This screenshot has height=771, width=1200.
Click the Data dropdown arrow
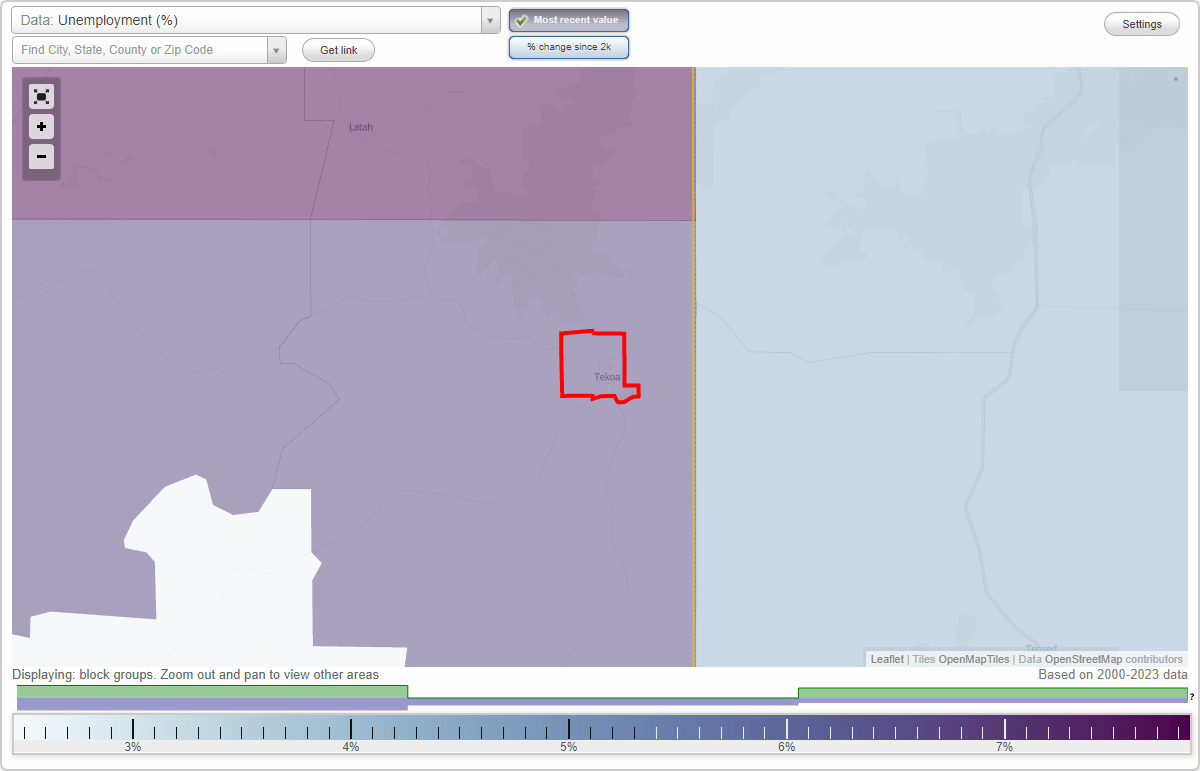(489, 19)
